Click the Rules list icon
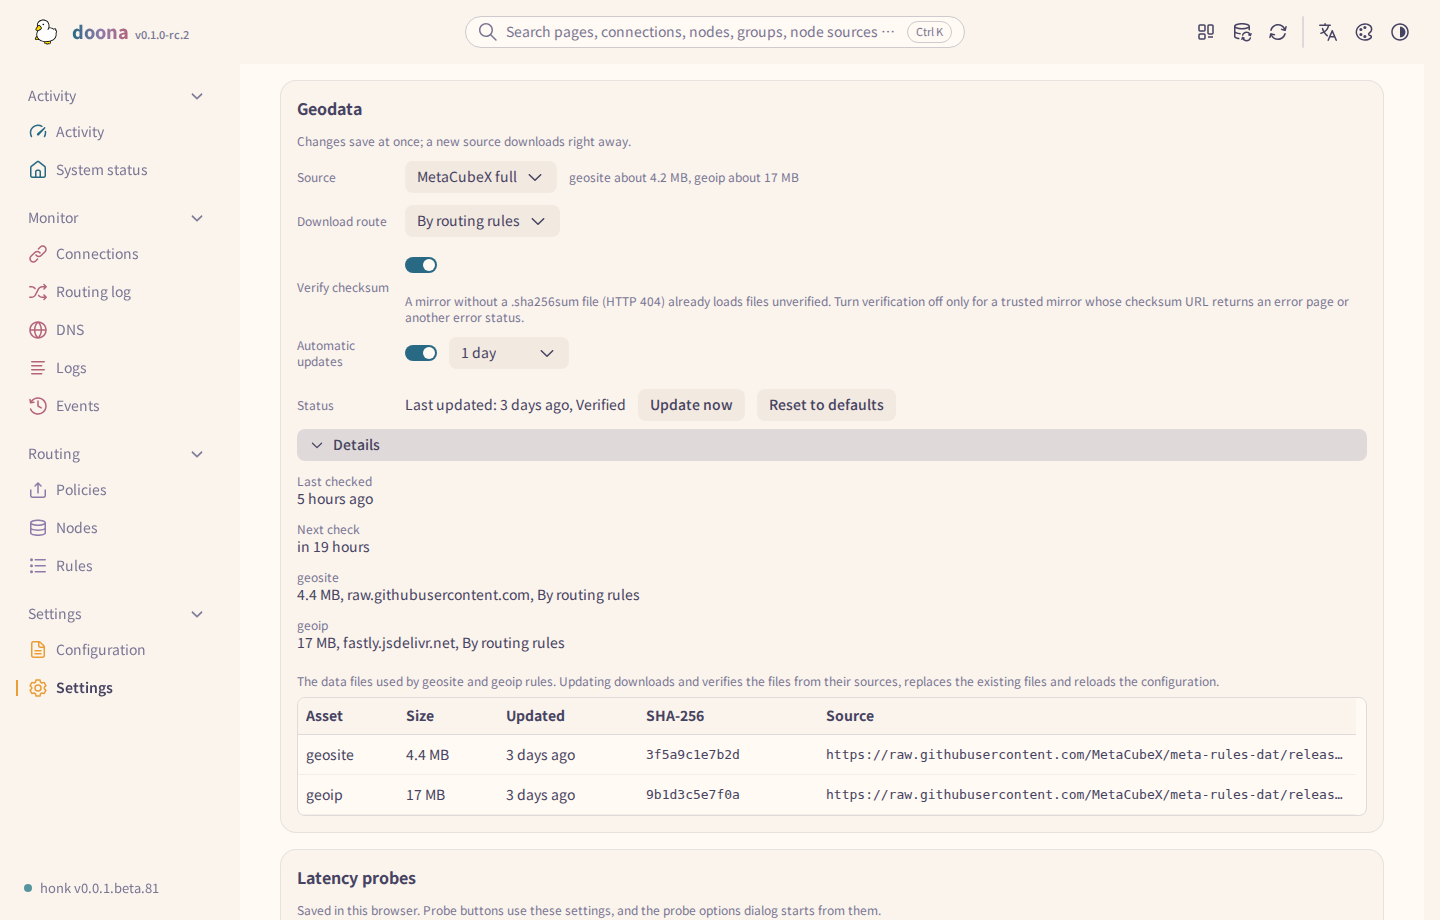This screenshot has height=920, width=1440. (x=38, y=566)
